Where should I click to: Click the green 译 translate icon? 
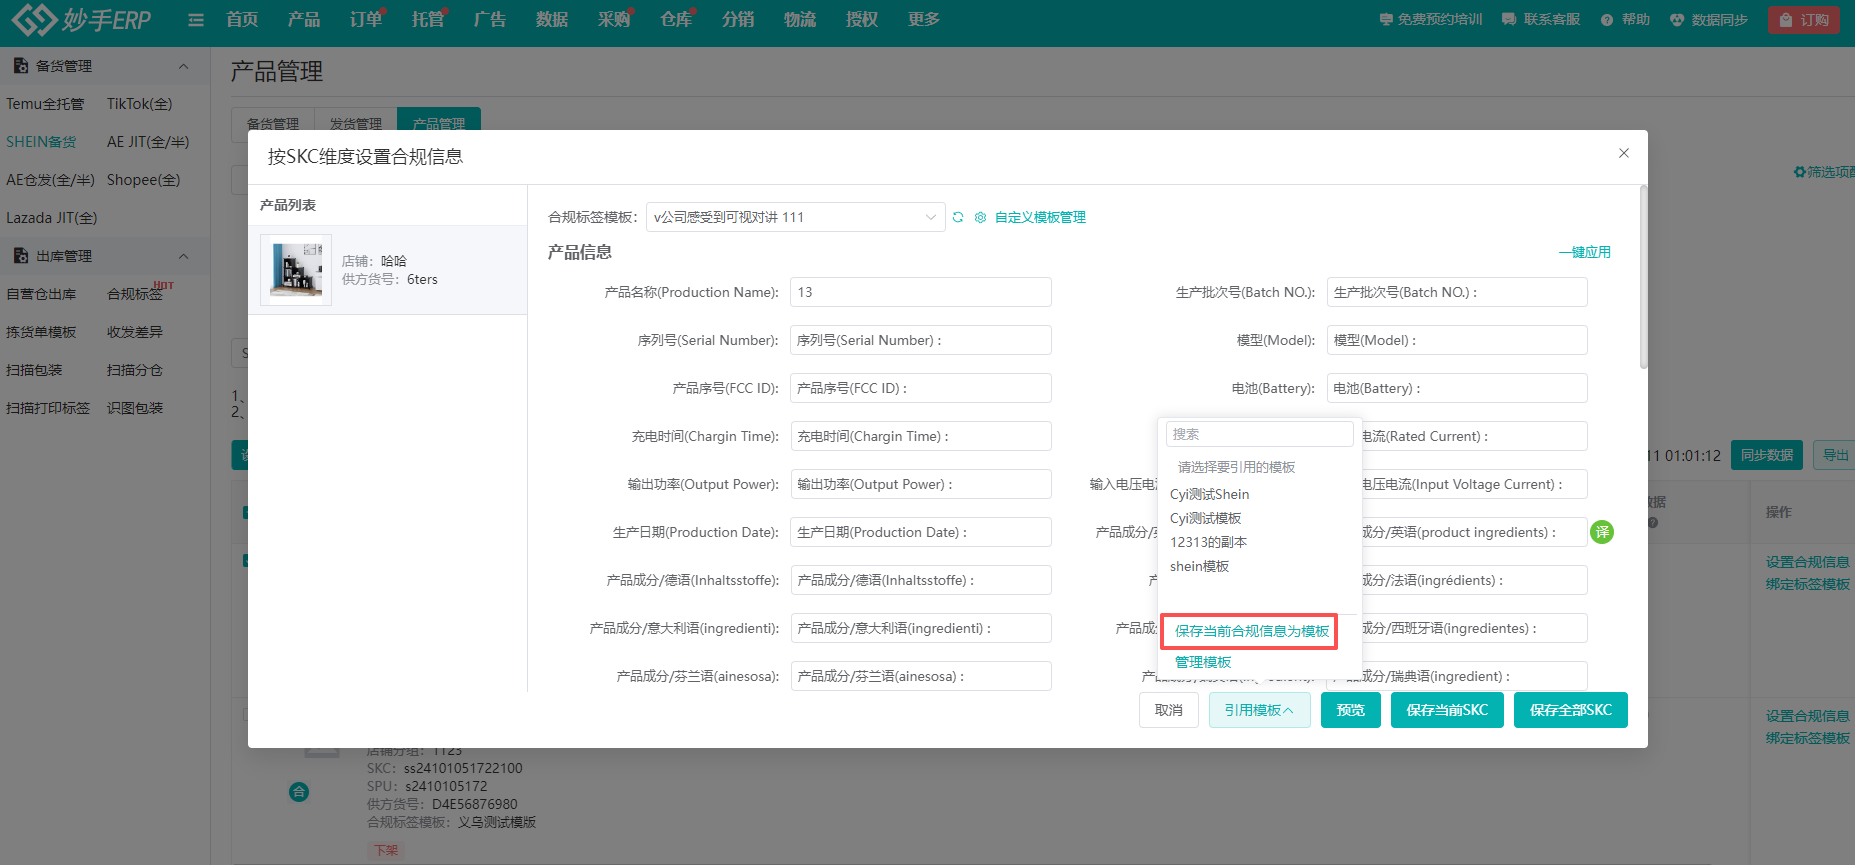[x=1602, y=532]
